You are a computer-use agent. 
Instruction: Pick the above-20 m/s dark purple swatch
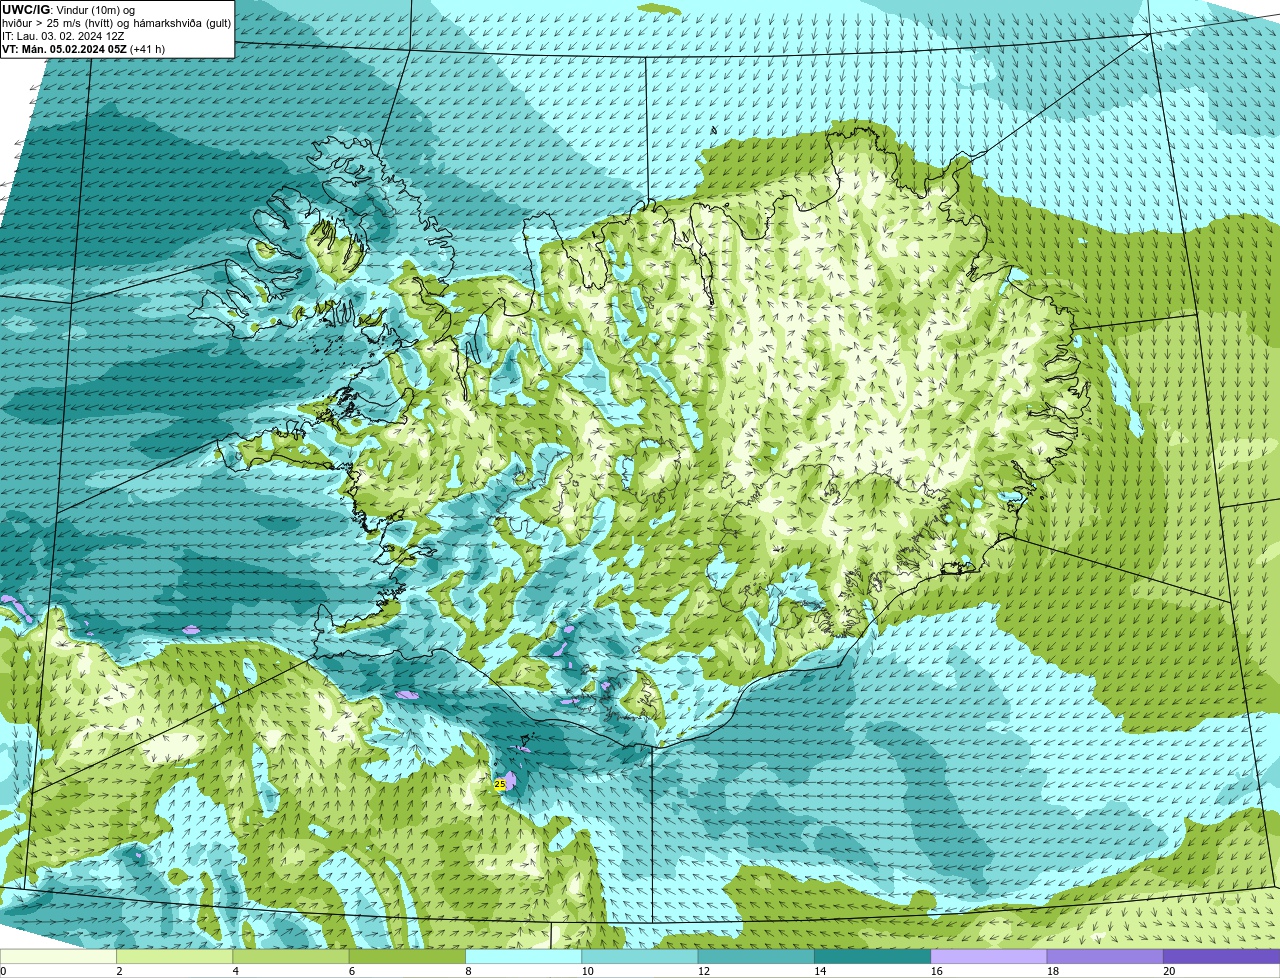(1221, 957)
